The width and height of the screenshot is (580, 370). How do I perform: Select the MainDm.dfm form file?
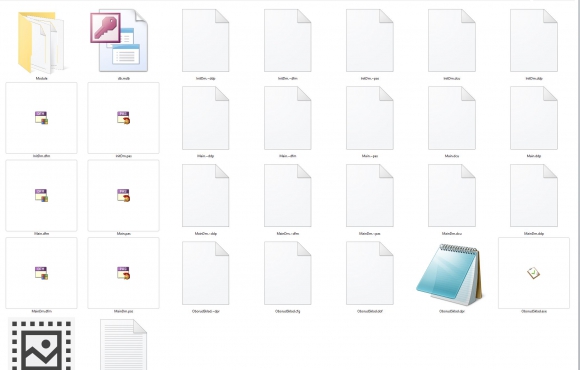[41, 273]
